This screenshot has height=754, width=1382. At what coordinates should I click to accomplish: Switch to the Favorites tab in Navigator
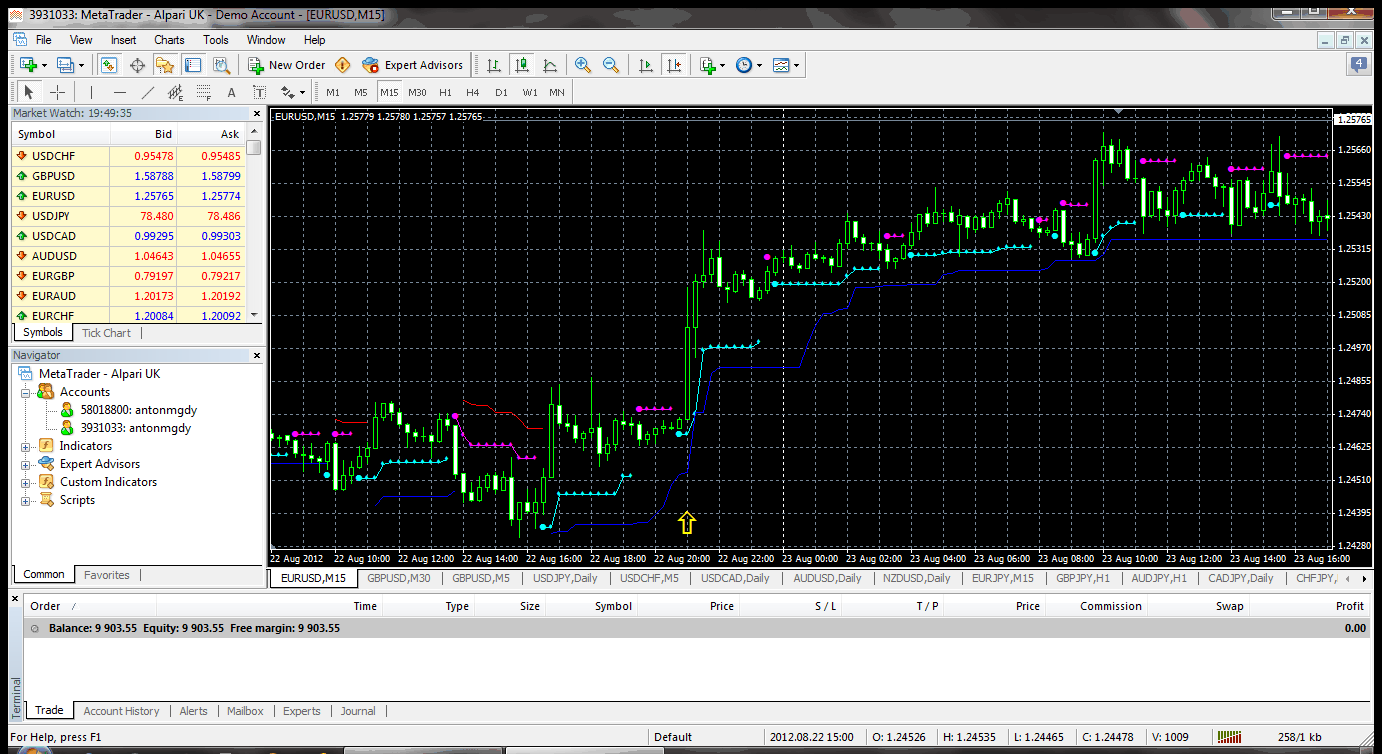(x=107, y=575)
